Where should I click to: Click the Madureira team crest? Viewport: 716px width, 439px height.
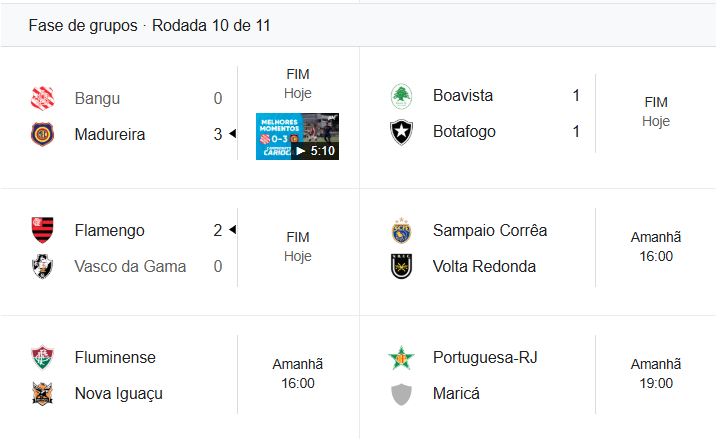(42, 134)
